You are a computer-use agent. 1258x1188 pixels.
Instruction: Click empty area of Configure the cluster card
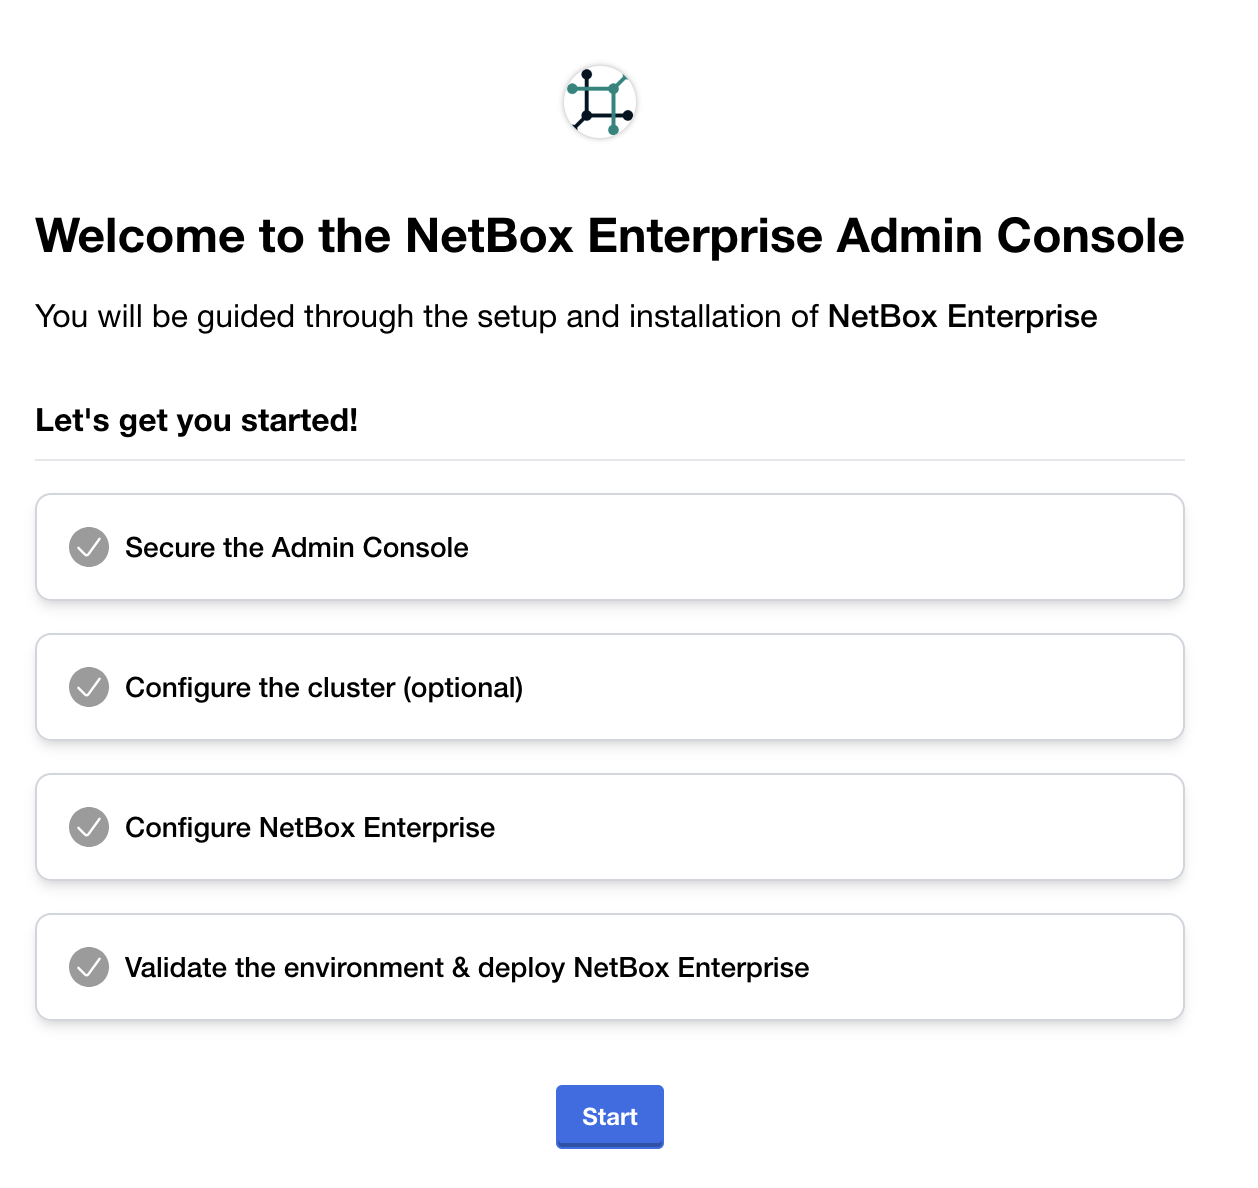point(850,688)
